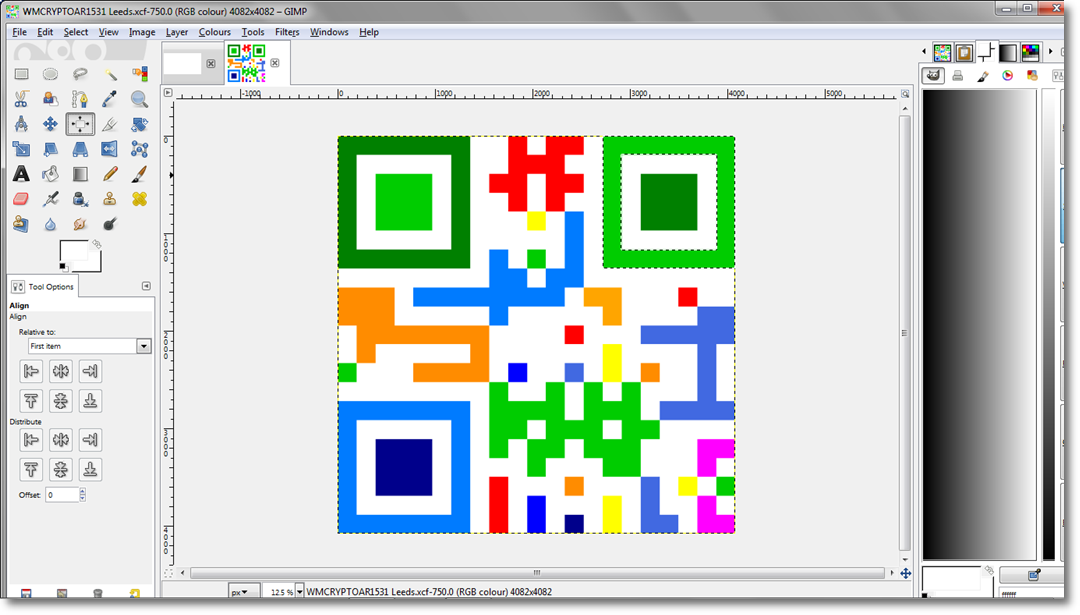Choose the Free Select lasso tool
The width and height of the screenshot is (1080, 615).
[x=80, y=74]
